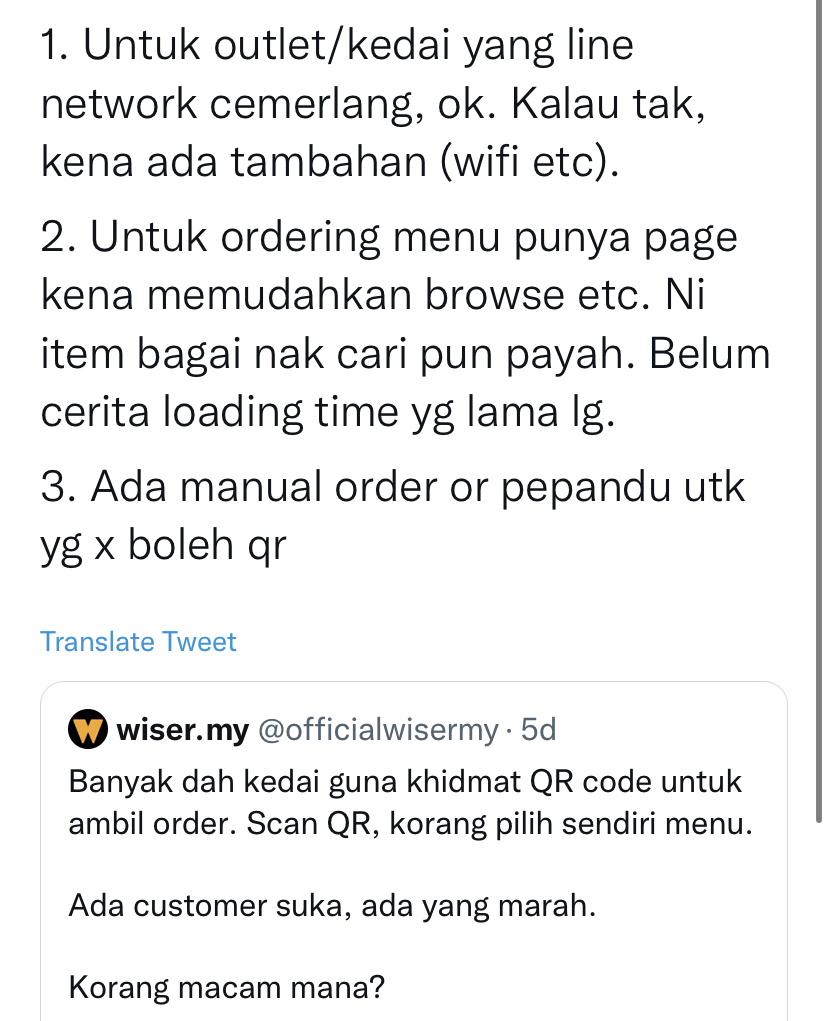The width and height of the screenshot is (828, 1021).
Task: Click quoted text 'Korang macam mana?'
Action: 227,988
